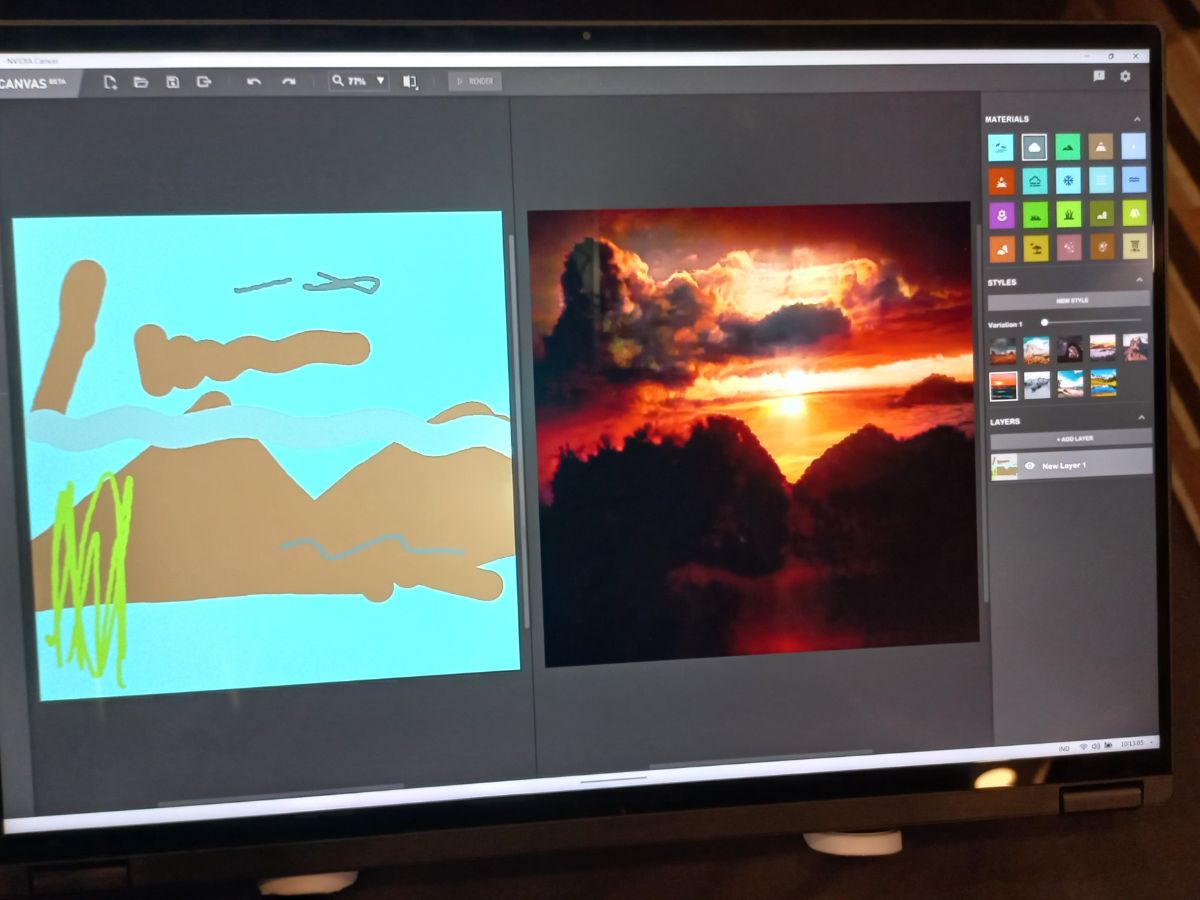
Task: Collapse the Materials panel
Action: (1139, 118)
